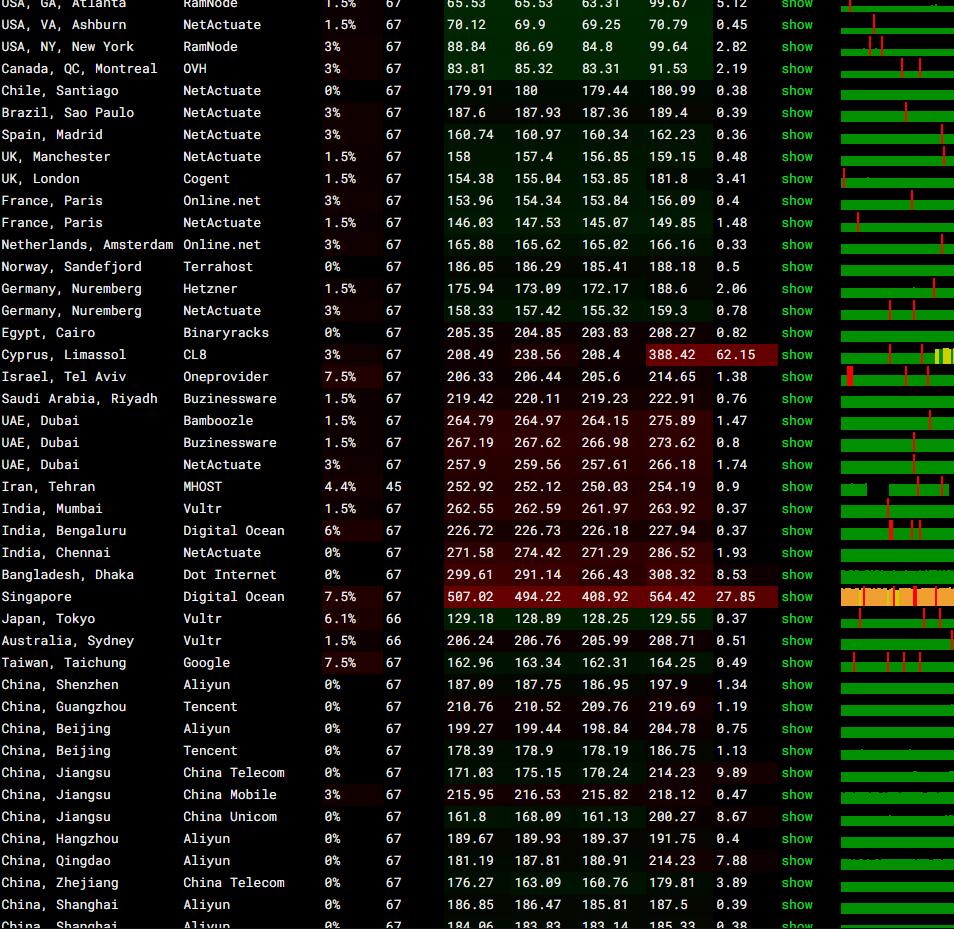Click latency graph for Taiwan, Taichung
Viewport: 954px width, 929px height.
tap(897, 663)
